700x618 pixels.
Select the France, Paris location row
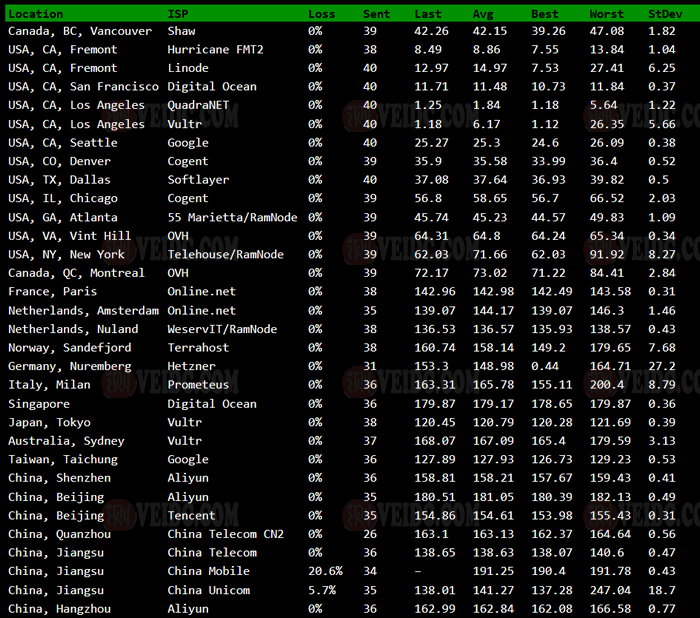pos(52,291)
